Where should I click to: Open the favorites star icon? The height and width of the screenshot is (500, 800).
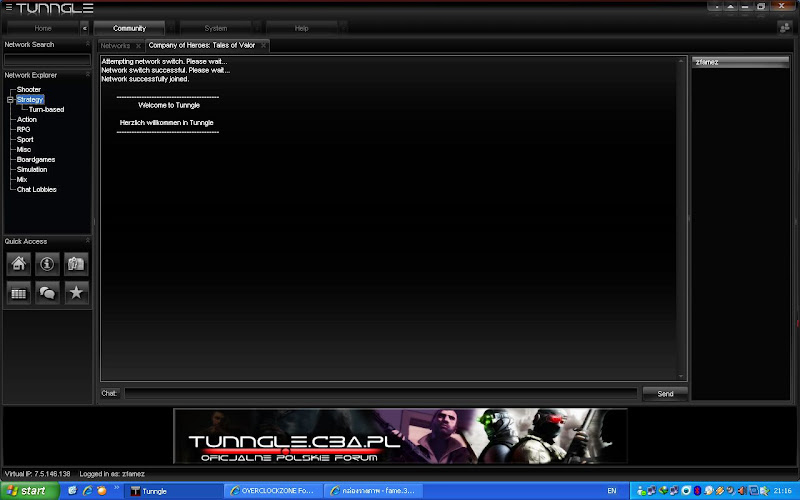[76, 293]
